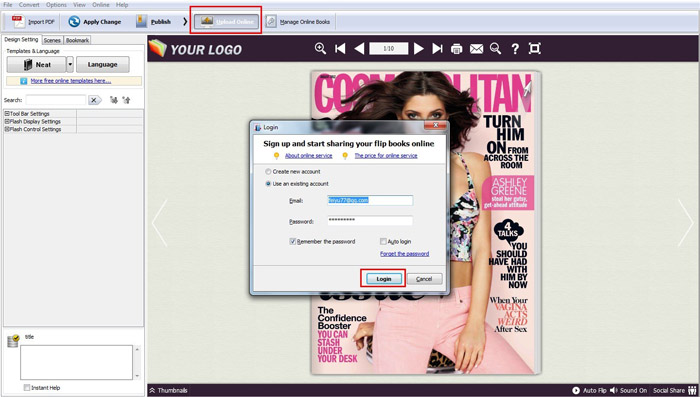
Task: Expand Flash Display Settings tree node
Action: [7, 121]
